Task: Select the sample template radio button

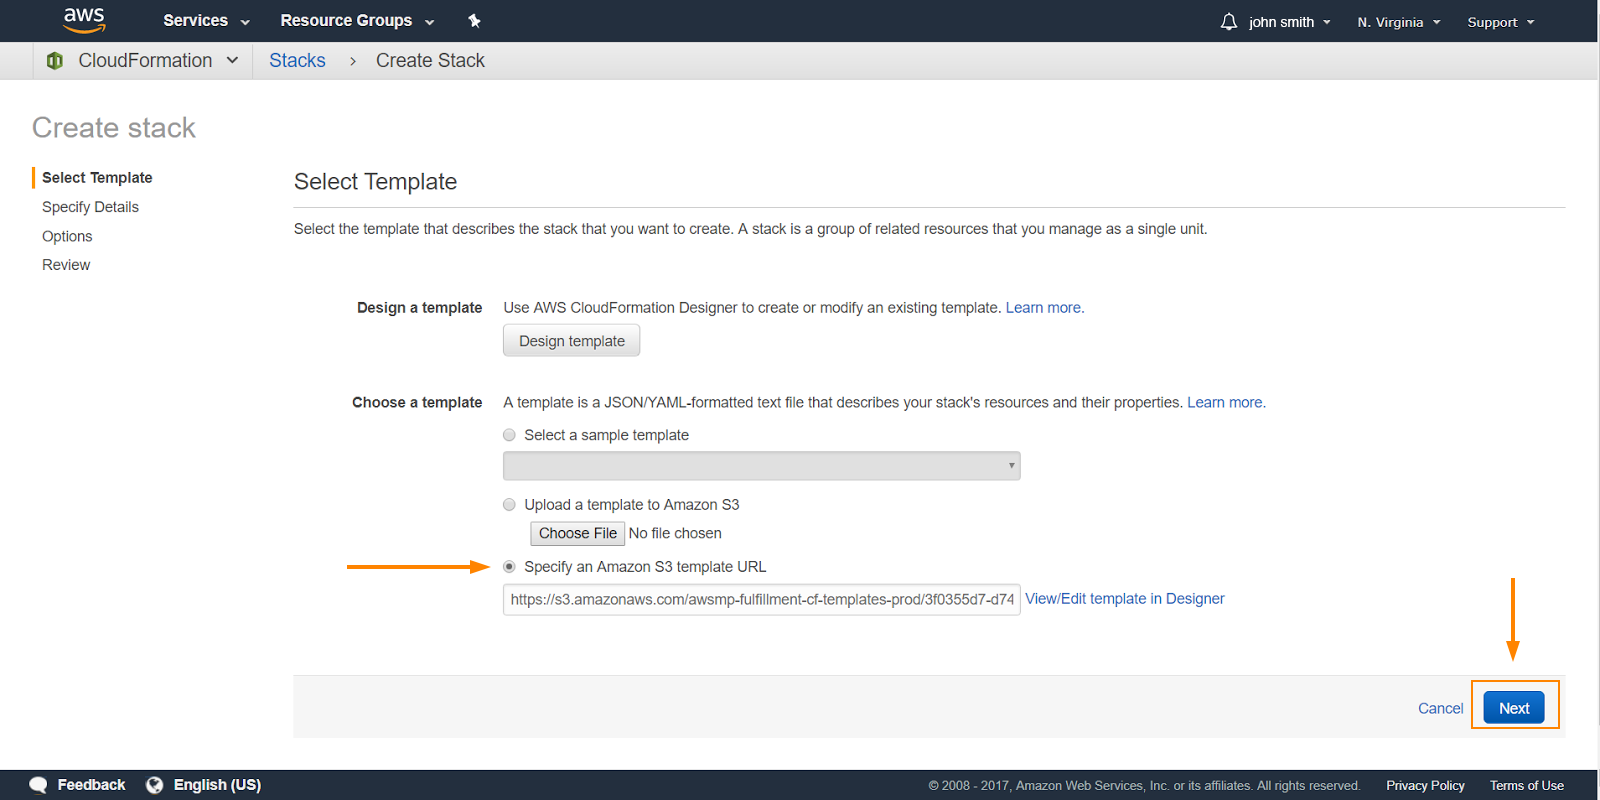Action: click(509, 435)
